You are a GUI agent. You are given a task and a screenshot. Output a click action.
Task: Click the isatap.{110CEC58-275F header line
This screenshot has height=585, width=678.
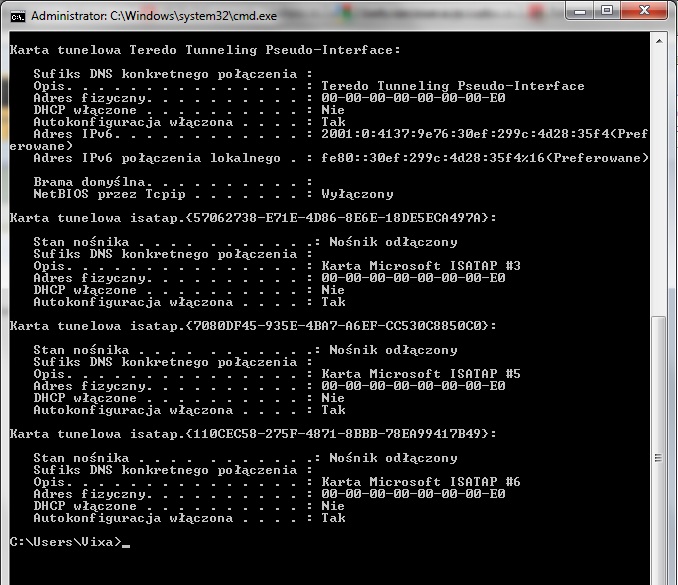click(253, 434)
